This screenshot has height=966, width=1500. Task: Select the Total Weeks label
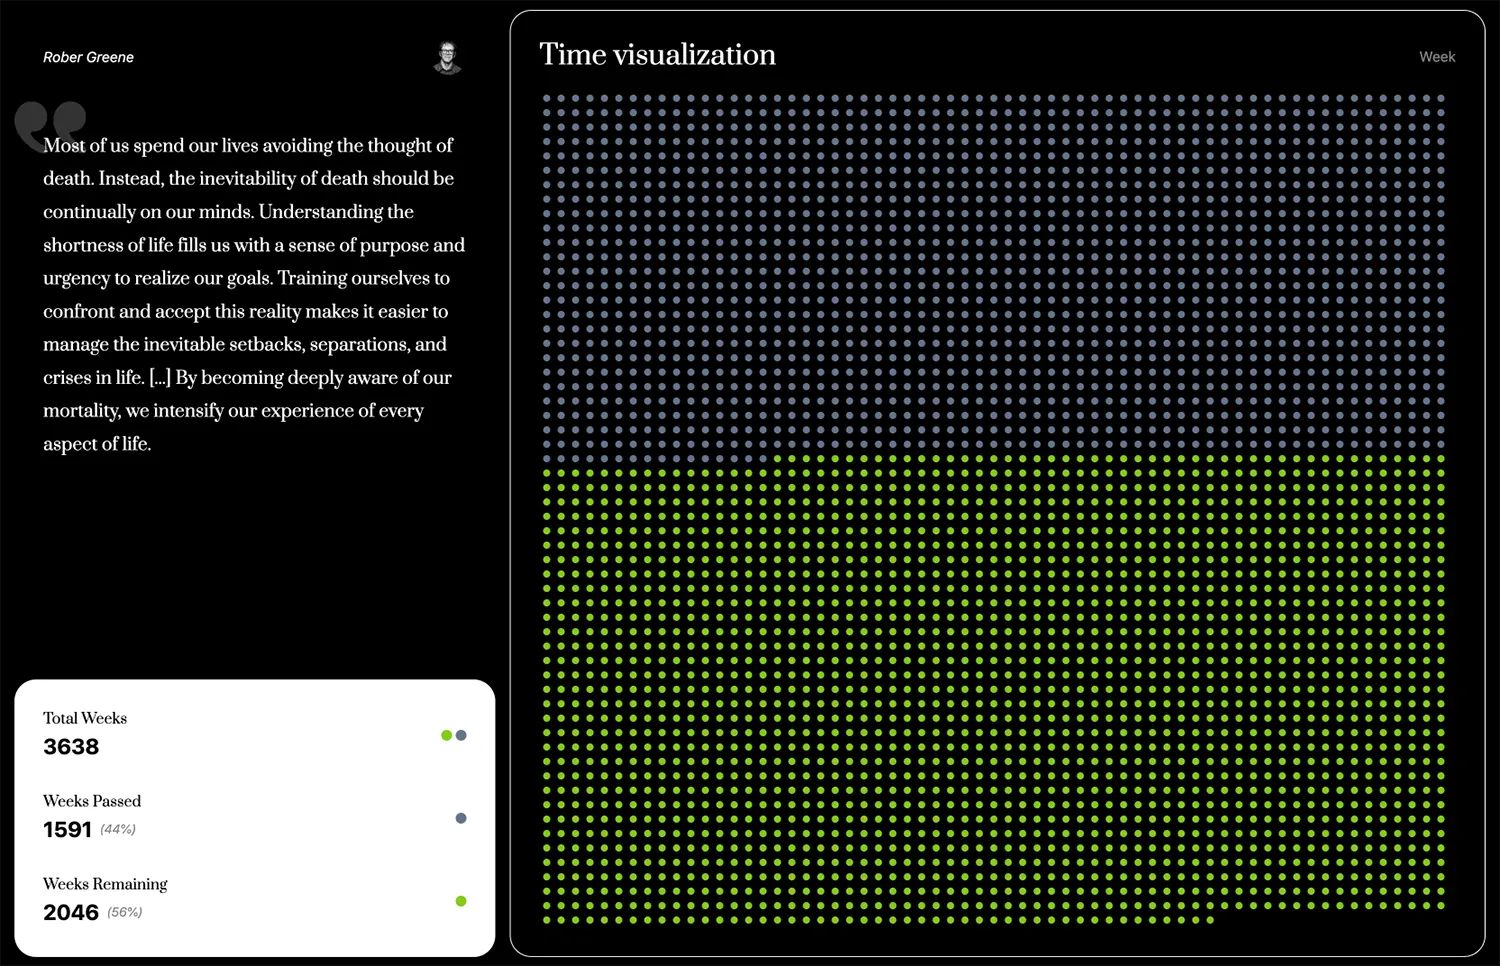tap(85, 718)
